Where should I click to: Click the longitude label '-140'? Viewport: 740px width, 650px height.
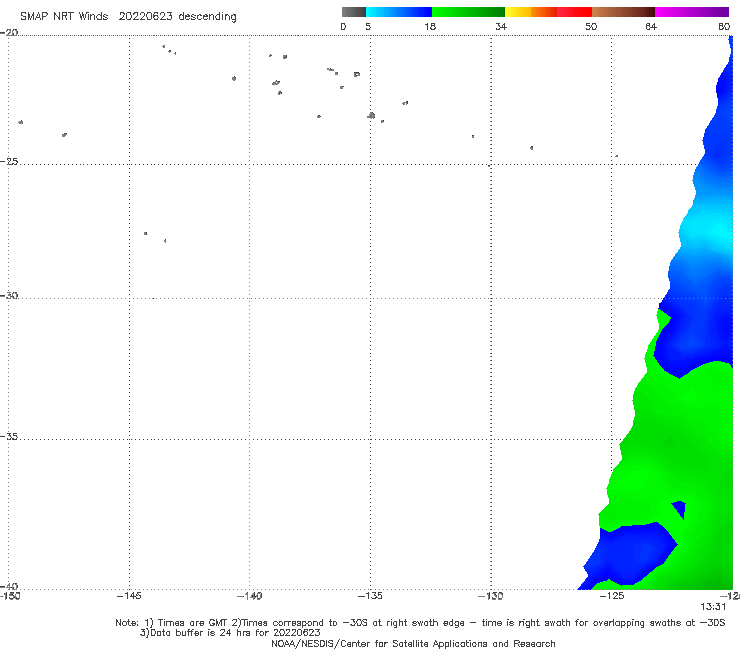point(249,596)
